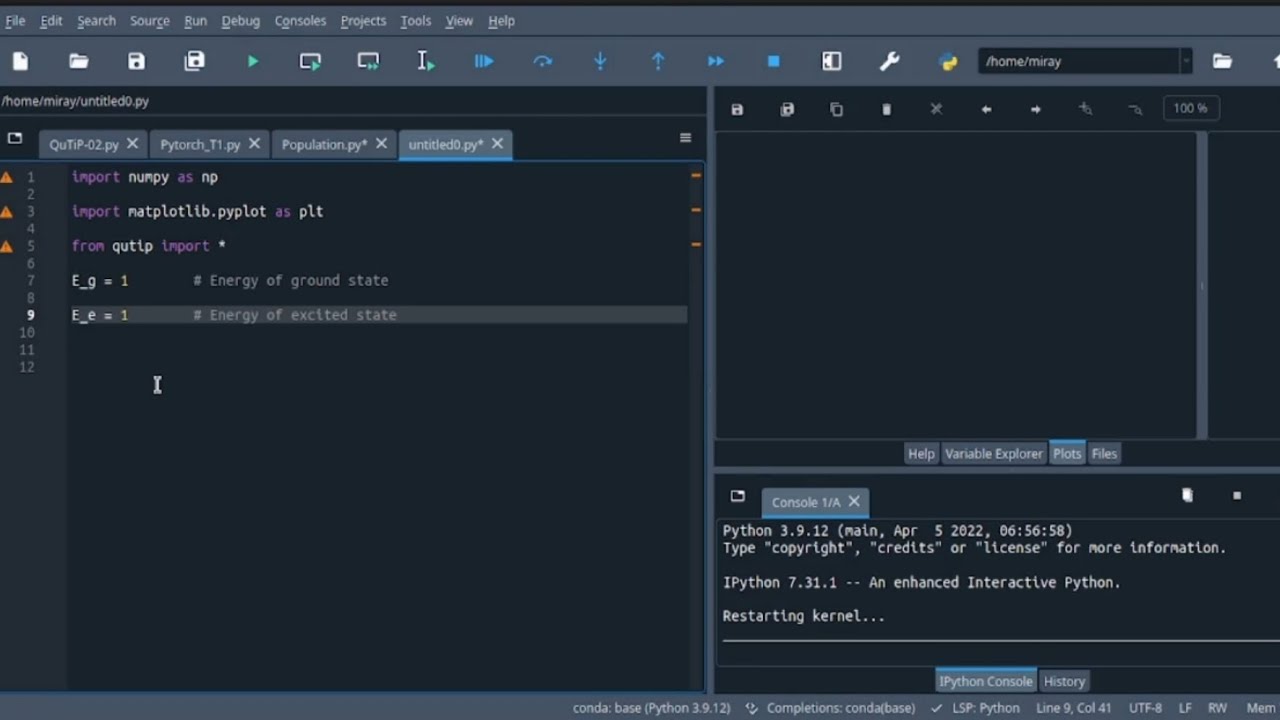Open the editor tab browser list

point(15,138)
